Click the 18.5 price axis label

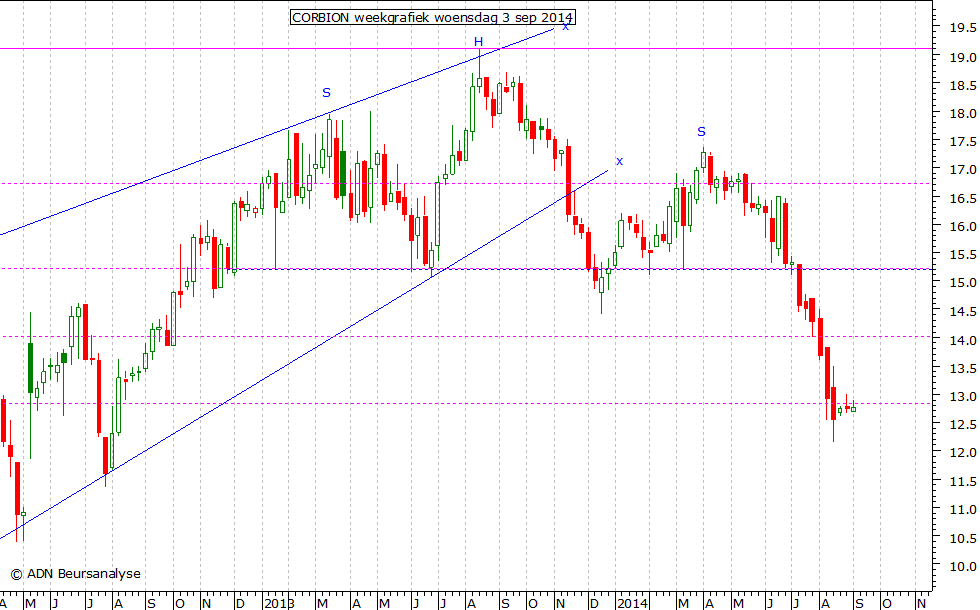point(963,85)
